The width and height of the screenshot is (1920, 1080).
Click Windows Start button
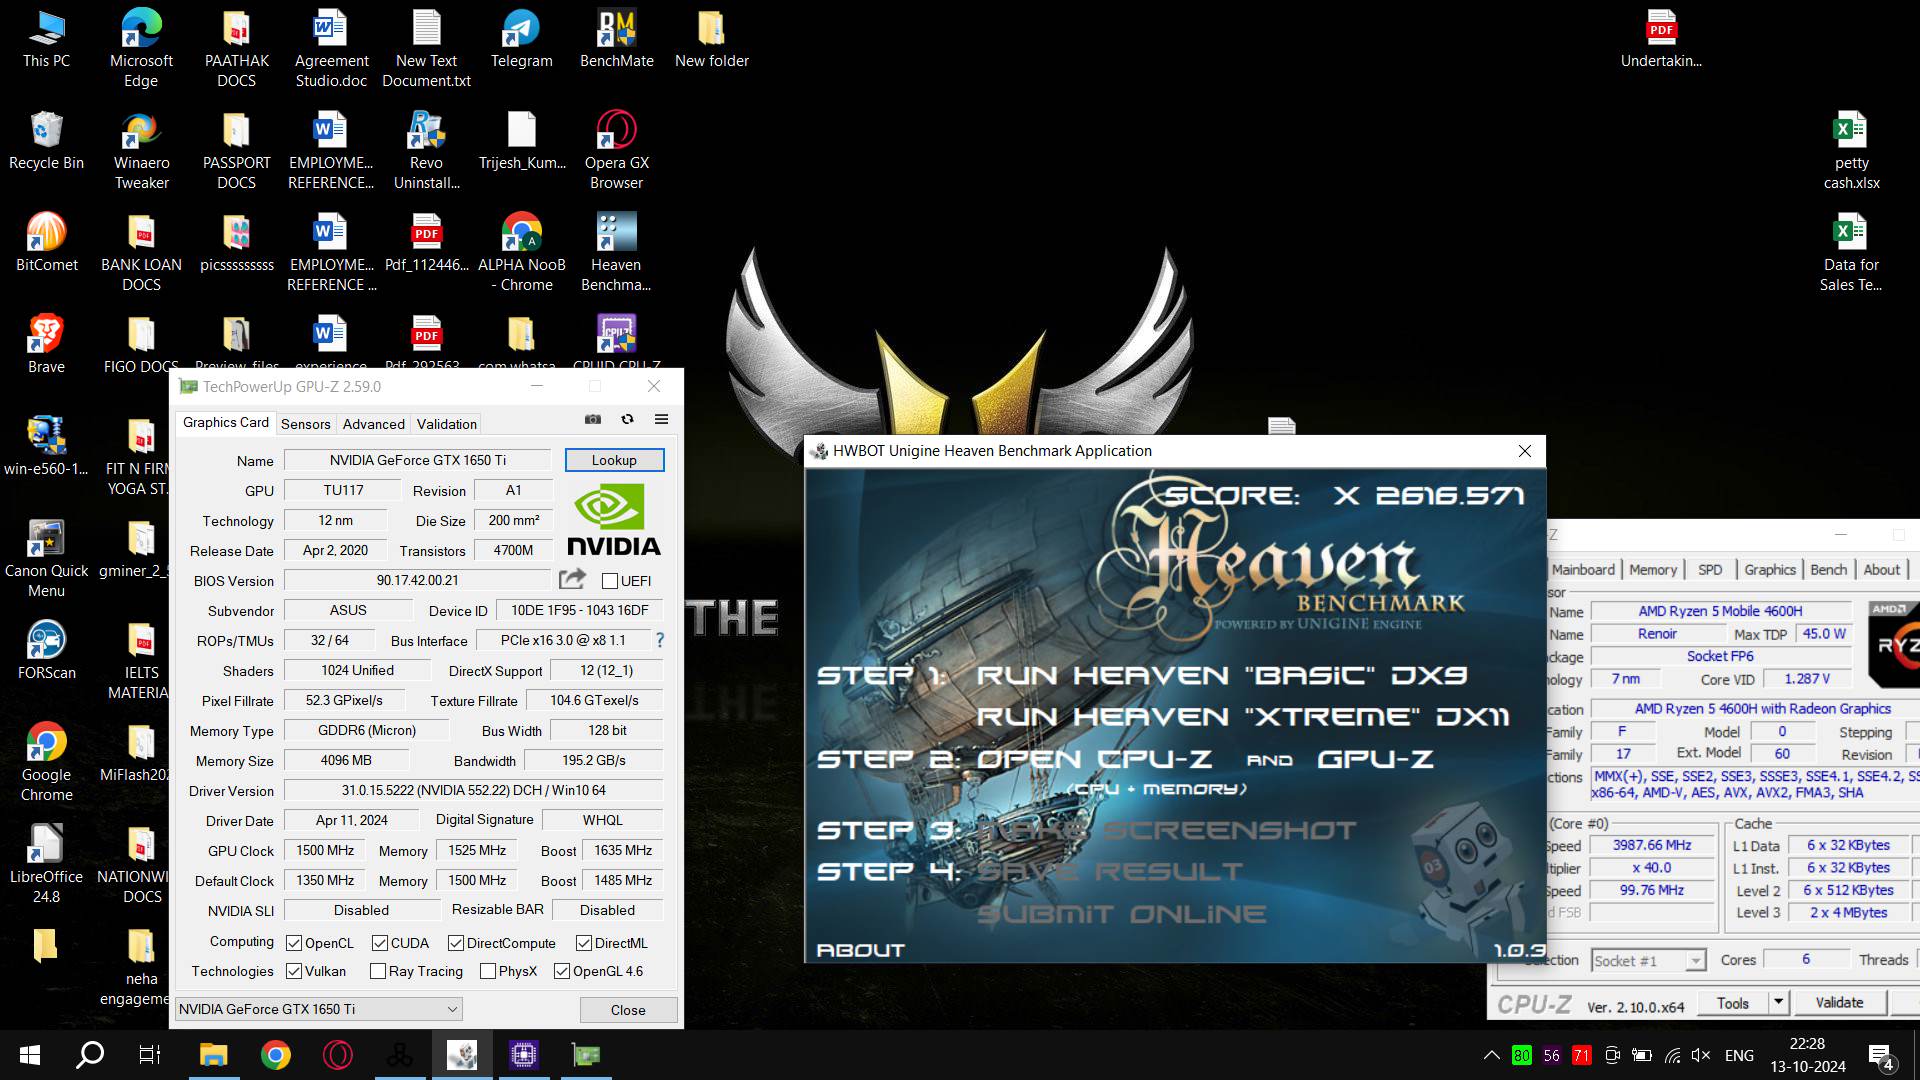[x=30, y=1055]
